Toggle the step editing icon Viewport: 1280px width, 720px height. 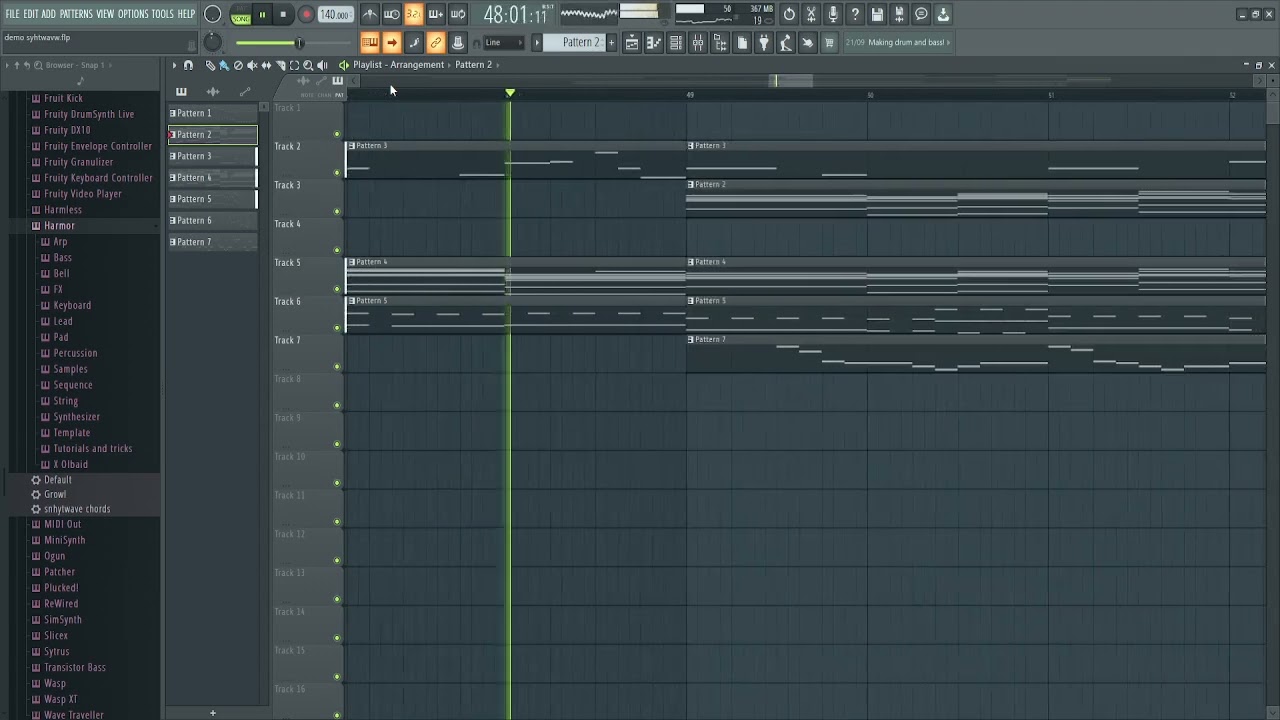(414, 42)
